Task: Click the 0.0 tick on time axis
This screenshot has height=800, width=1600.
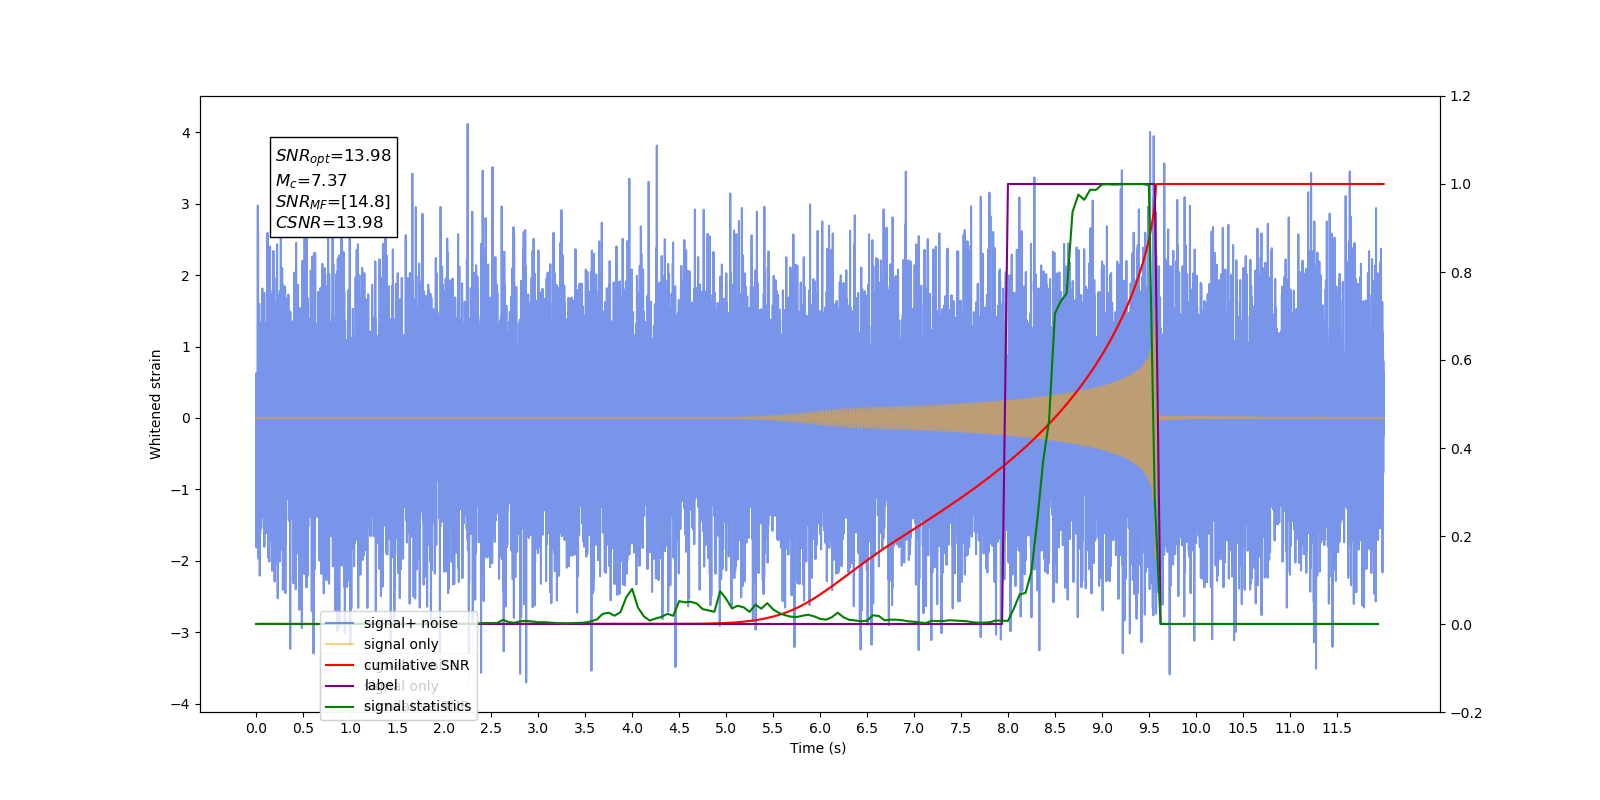Action: point(256,728)
